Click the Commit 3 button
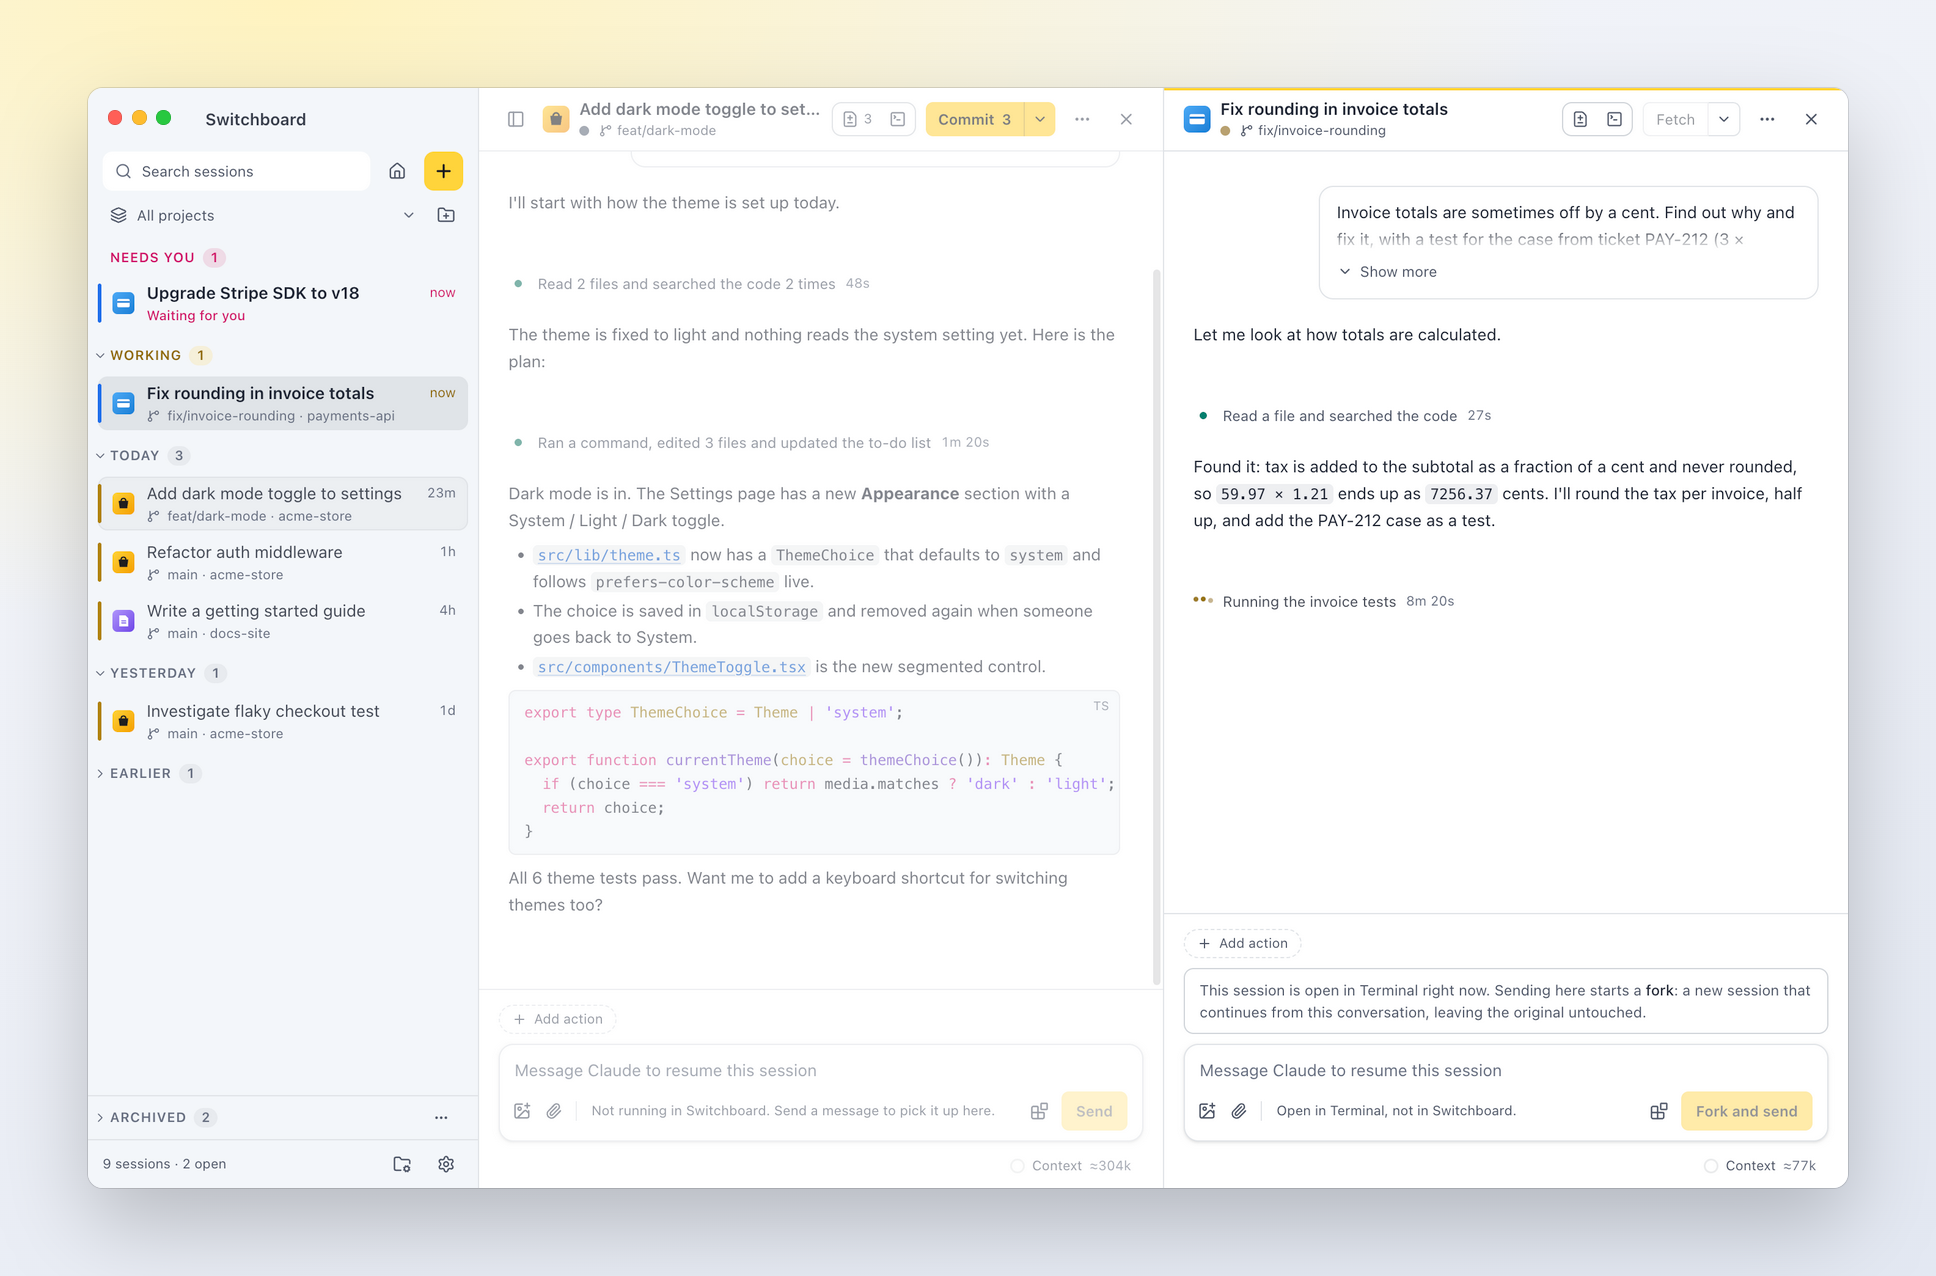 click(975, 119)
